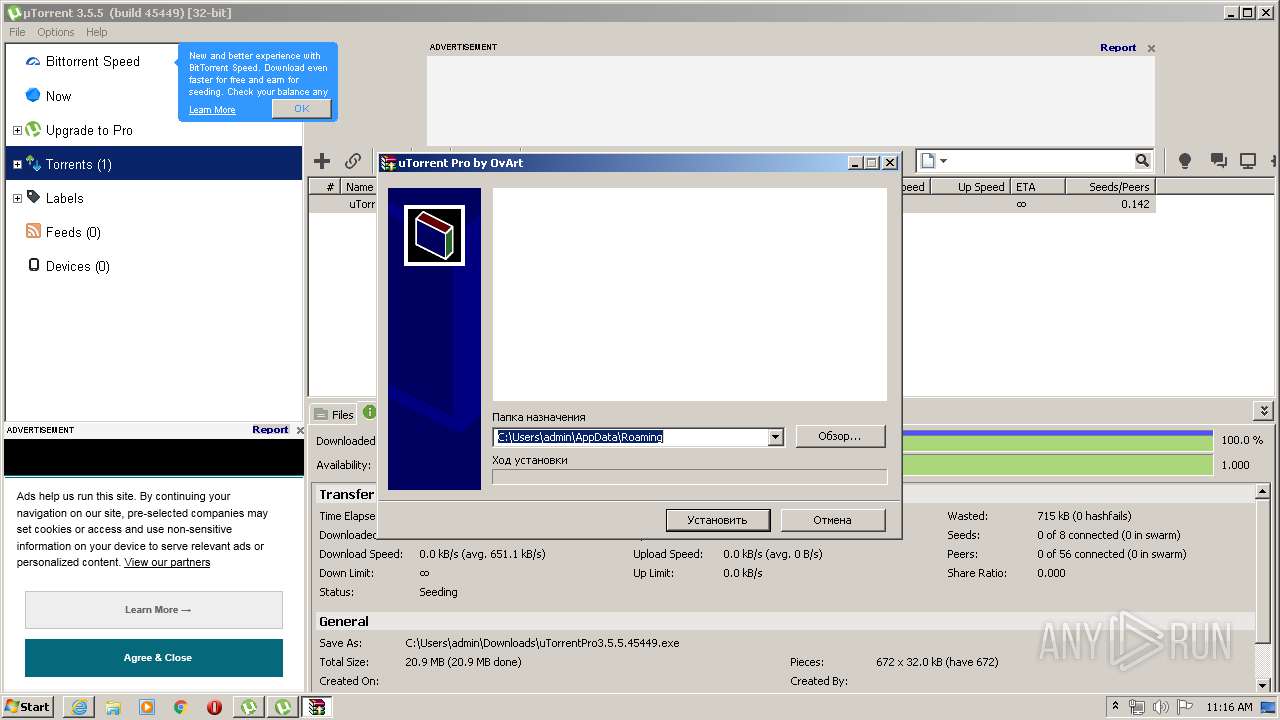Click the search magnifier icon in toolbar
This screenshot has height=720, width=1280.
[1142, 161]
